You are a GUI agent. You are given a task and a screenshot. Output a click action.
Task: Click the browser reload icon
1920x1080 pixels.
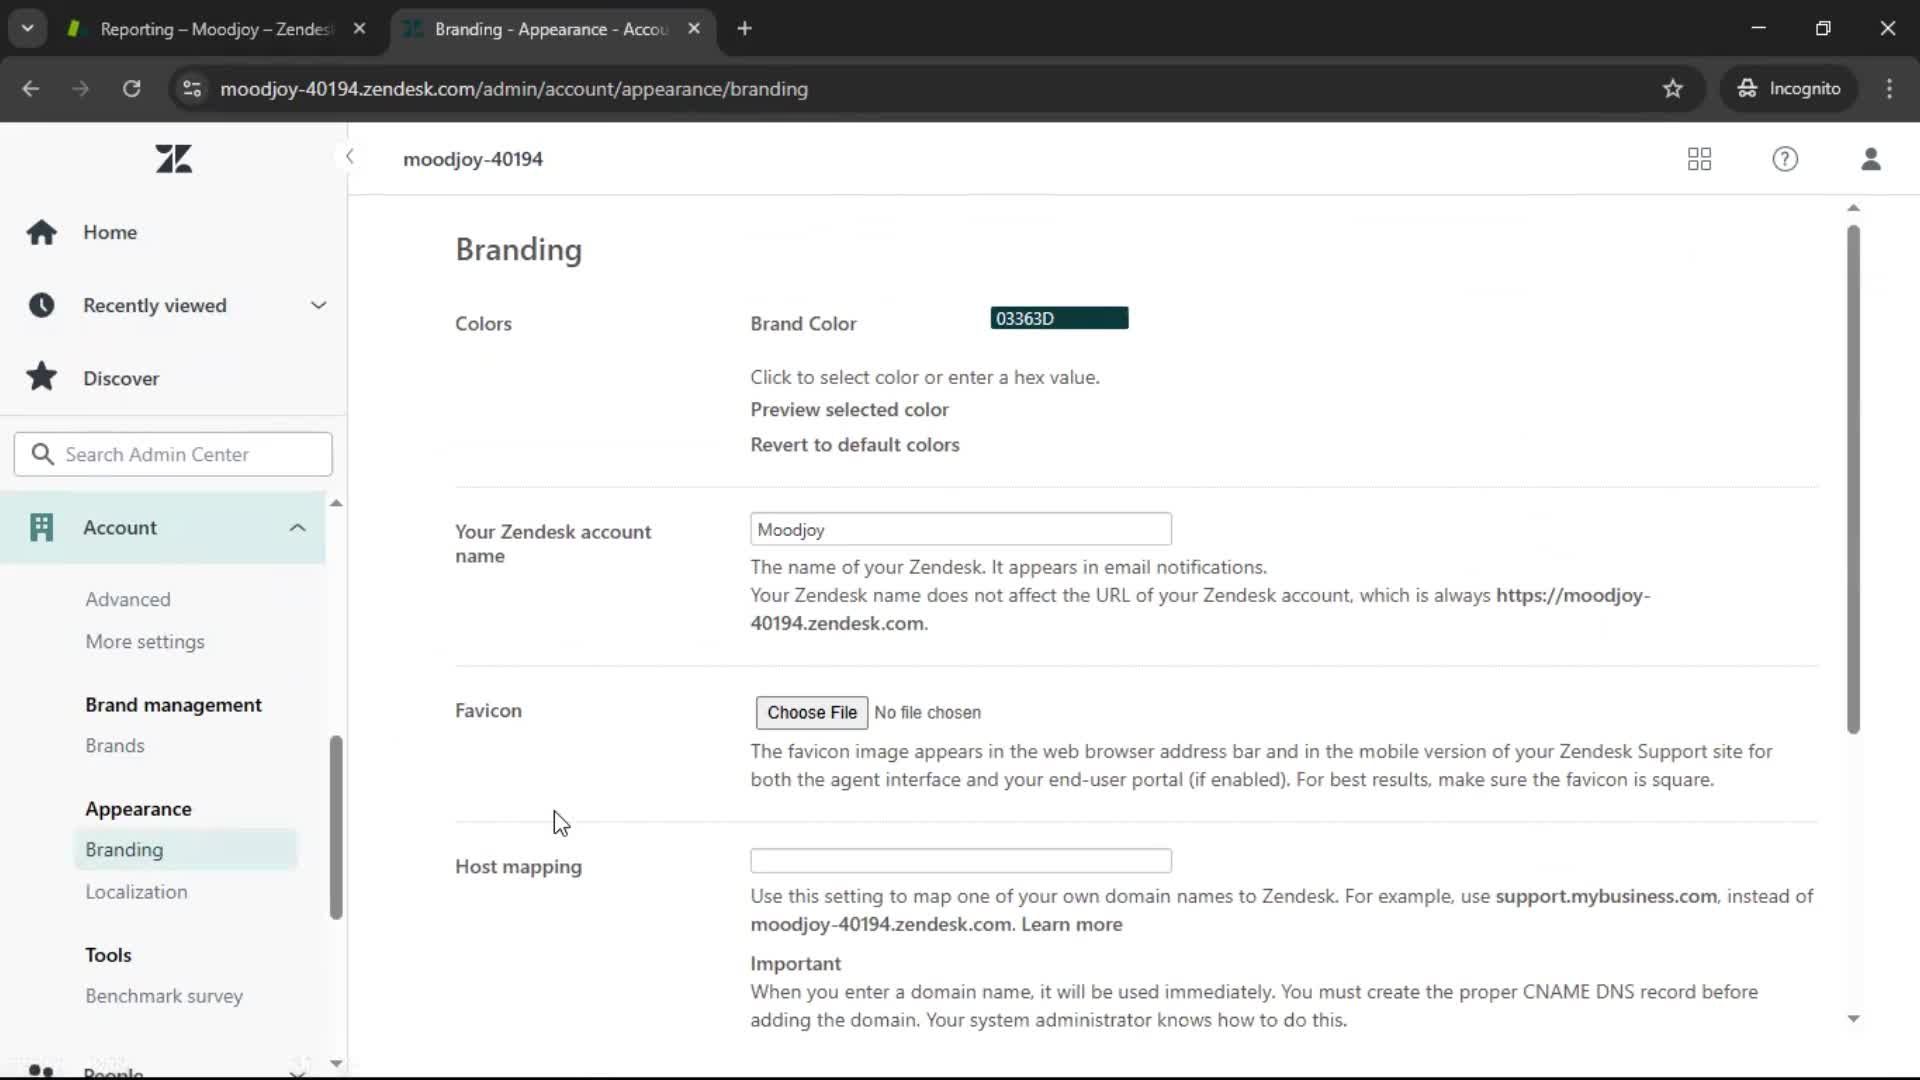132,89
